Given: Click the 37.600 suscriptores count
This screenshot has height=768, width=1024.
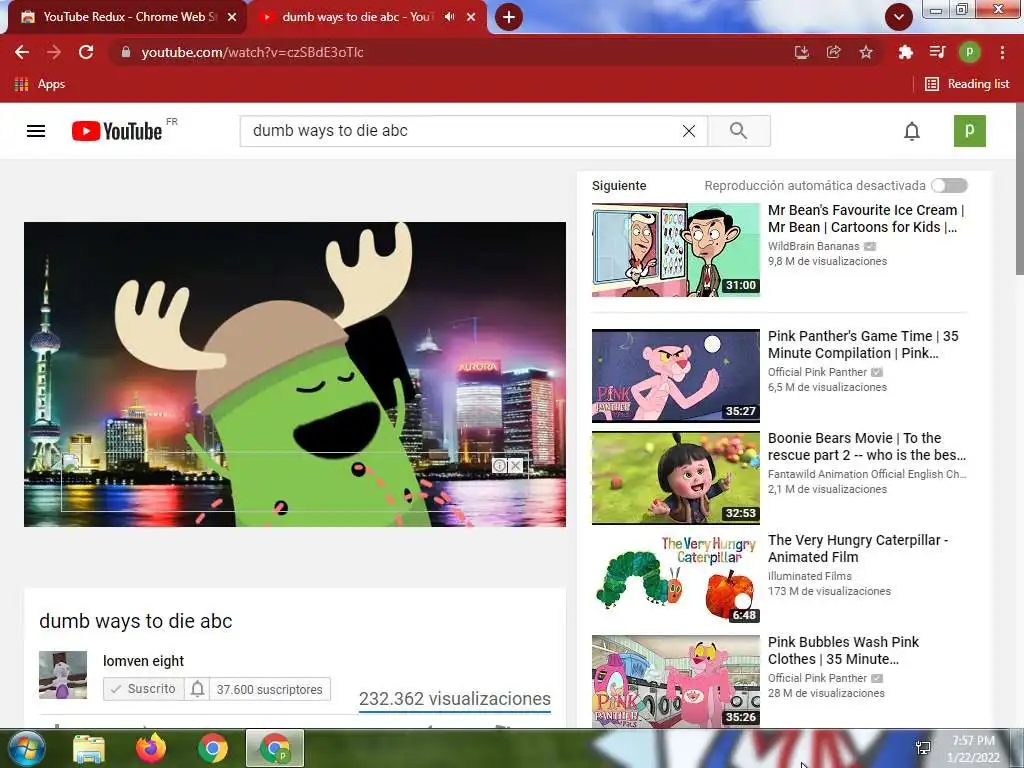Looking at the screenshot, I should coord(270,690).
